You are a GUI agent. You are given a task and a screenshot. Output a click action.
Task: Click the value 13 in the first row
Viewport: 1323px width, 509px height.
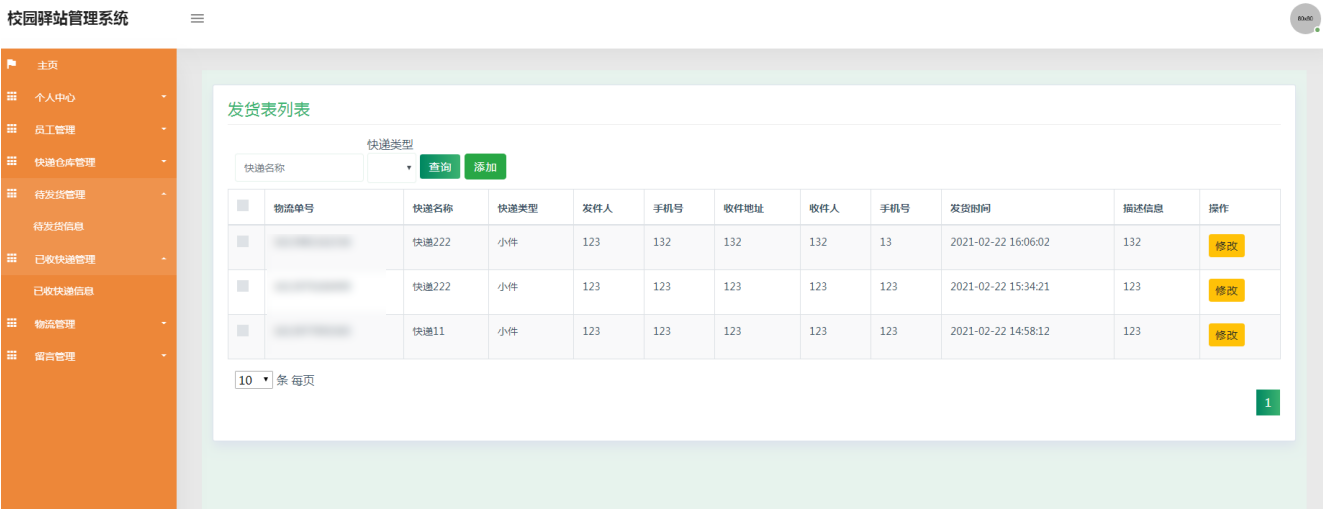[886, 242]
